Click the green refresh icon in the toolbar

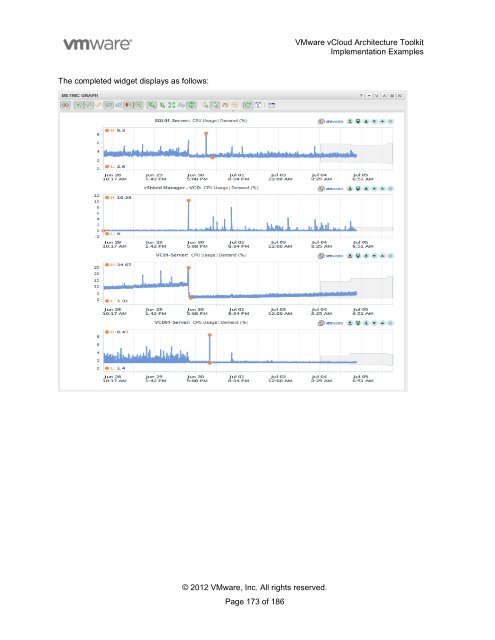248,105
